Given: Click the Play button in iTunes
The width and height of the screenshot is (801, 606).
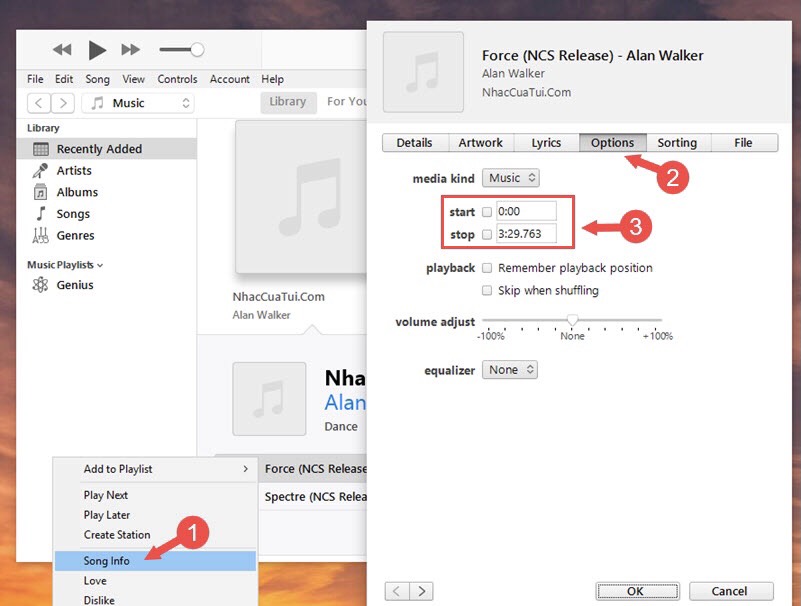Looking at the screenshot, I should pyautogui.click(x=97, y=50).
